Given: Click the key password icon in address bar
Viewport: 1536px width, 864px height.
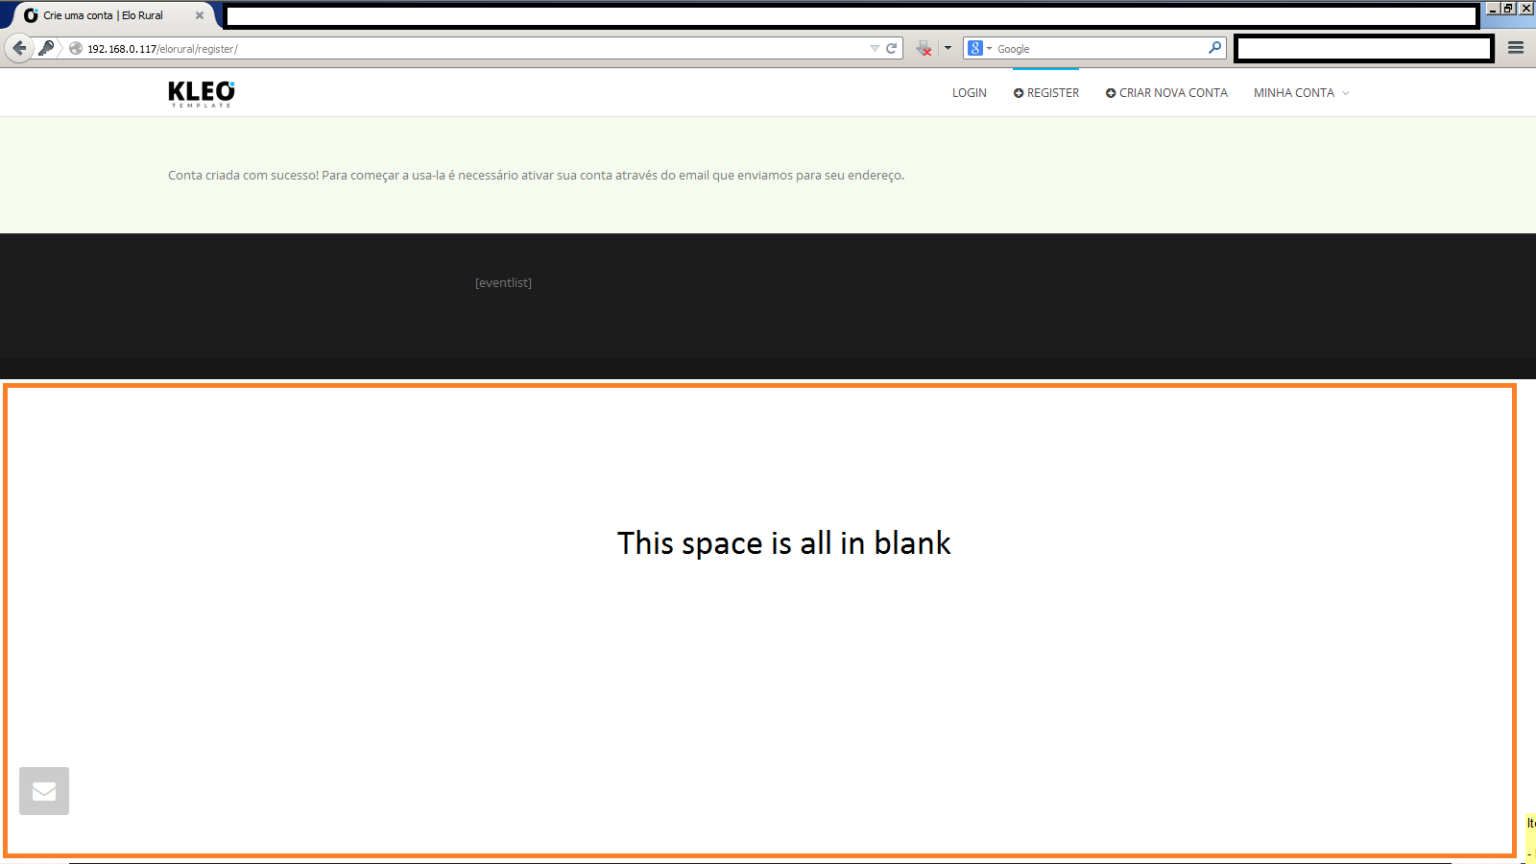Looking at the screenshot, I should tap(46, 48).
